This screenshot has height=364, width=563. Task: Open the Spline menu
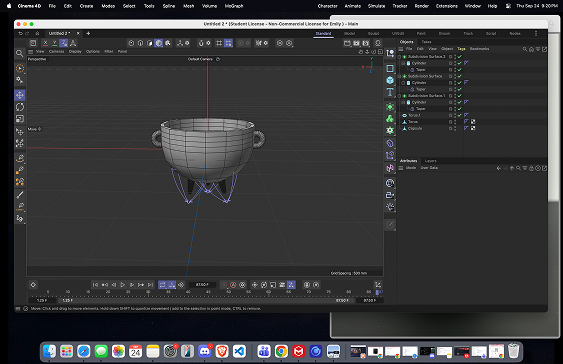pyautogui.click(x=168, y=6)
